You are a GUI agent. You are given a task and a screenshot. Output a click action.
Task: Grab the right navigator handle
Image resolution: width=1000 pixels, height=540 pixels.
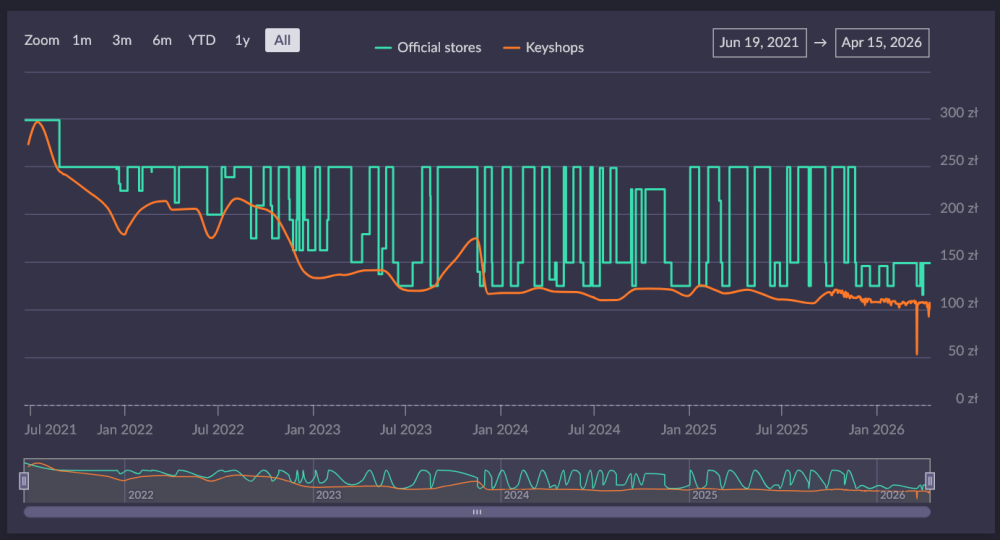929,481
